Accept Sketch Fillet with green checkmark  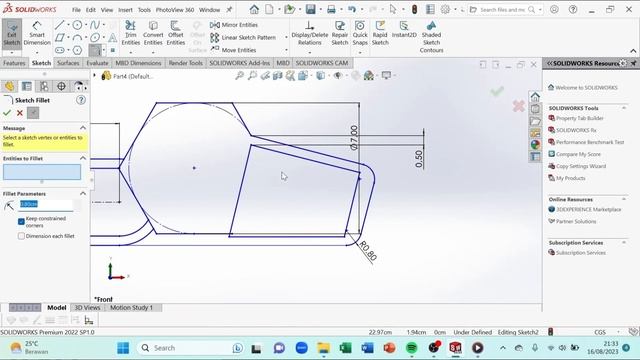7,113
